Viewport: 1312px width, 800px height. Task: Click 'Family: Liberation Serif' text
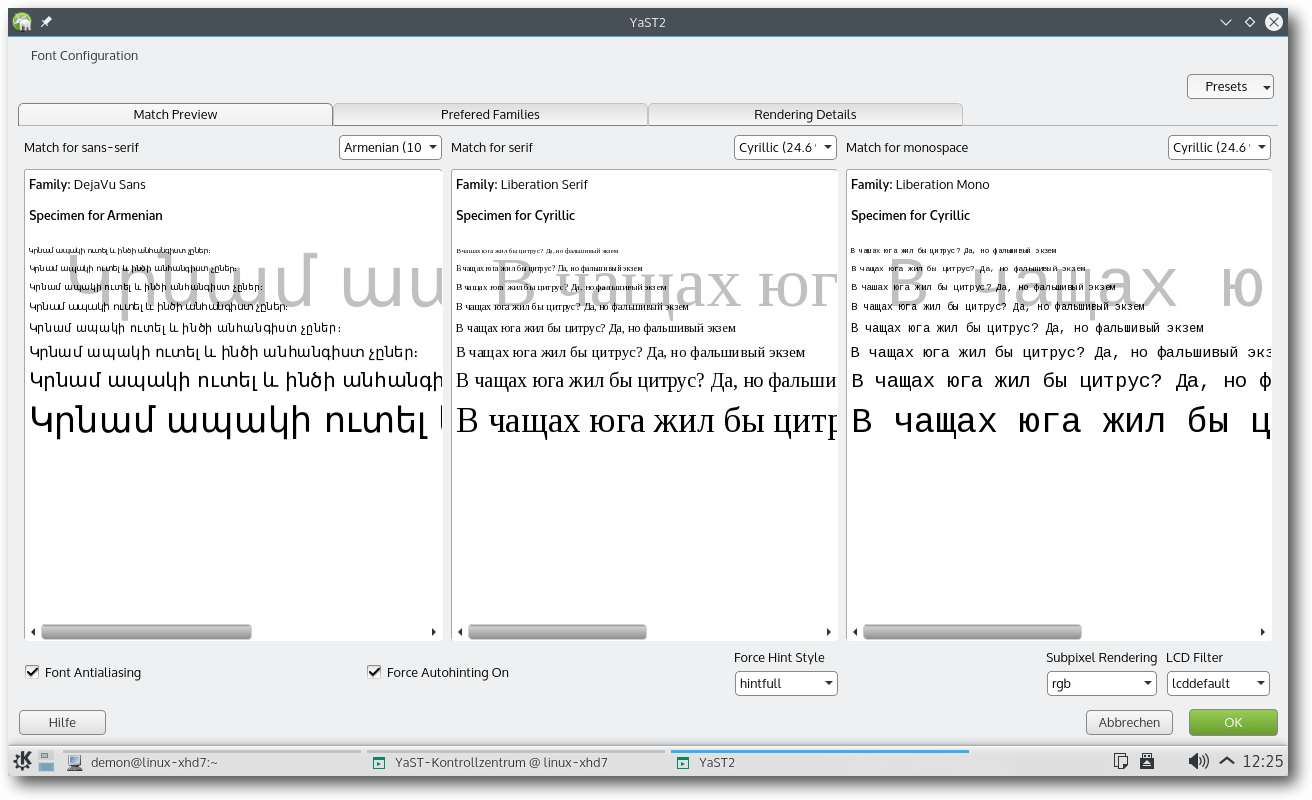522,184
